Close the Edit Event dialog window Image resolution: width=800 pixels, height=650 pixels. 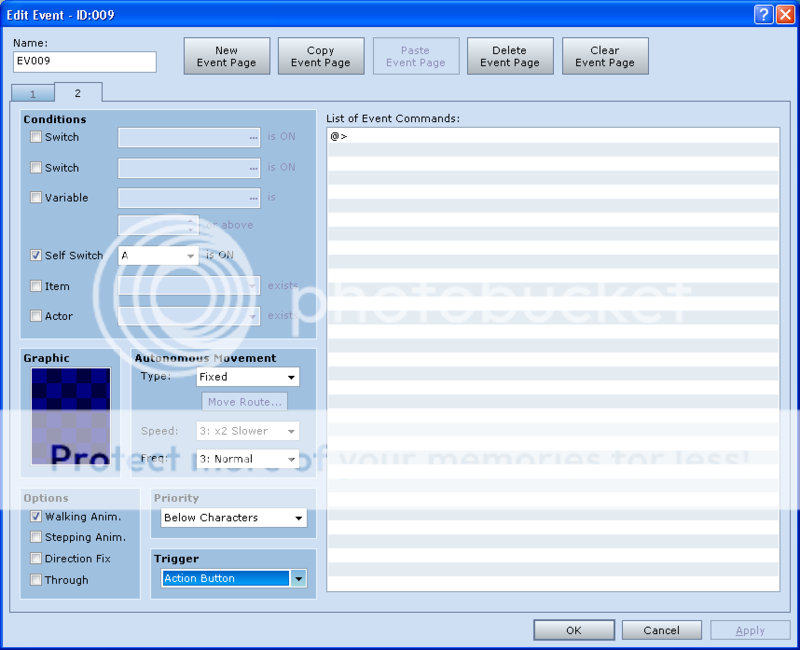(x=783, y=14)
